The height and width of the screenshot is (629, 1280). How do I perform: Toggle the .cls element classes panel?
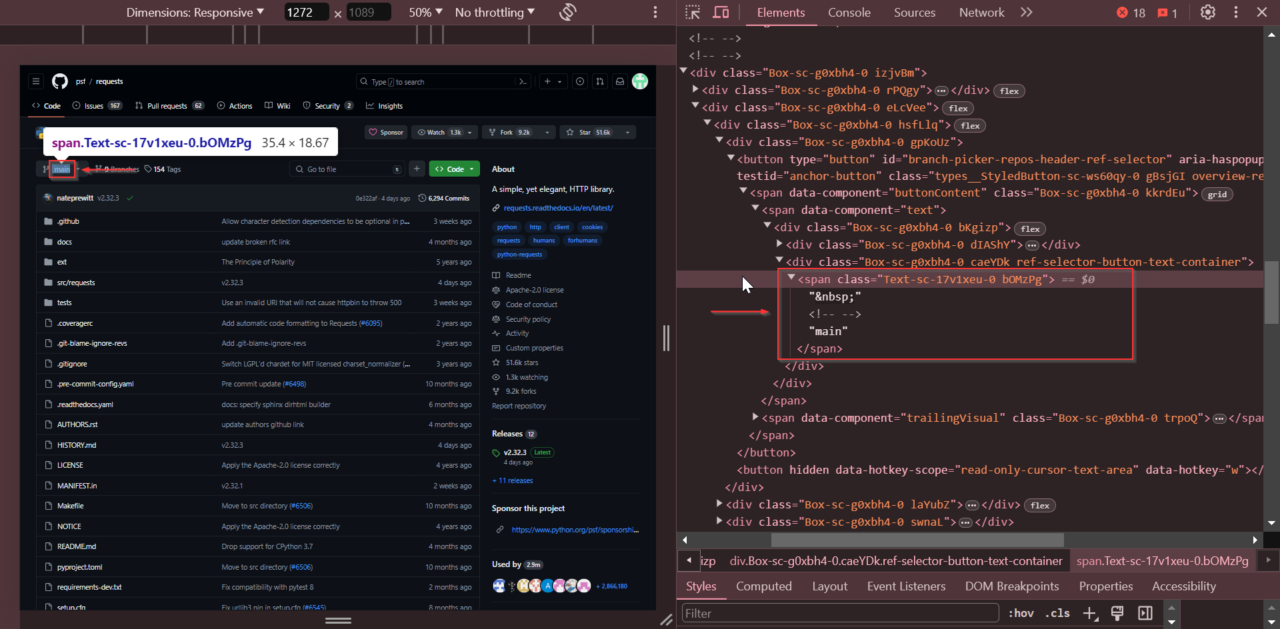tap(1057, 613)
